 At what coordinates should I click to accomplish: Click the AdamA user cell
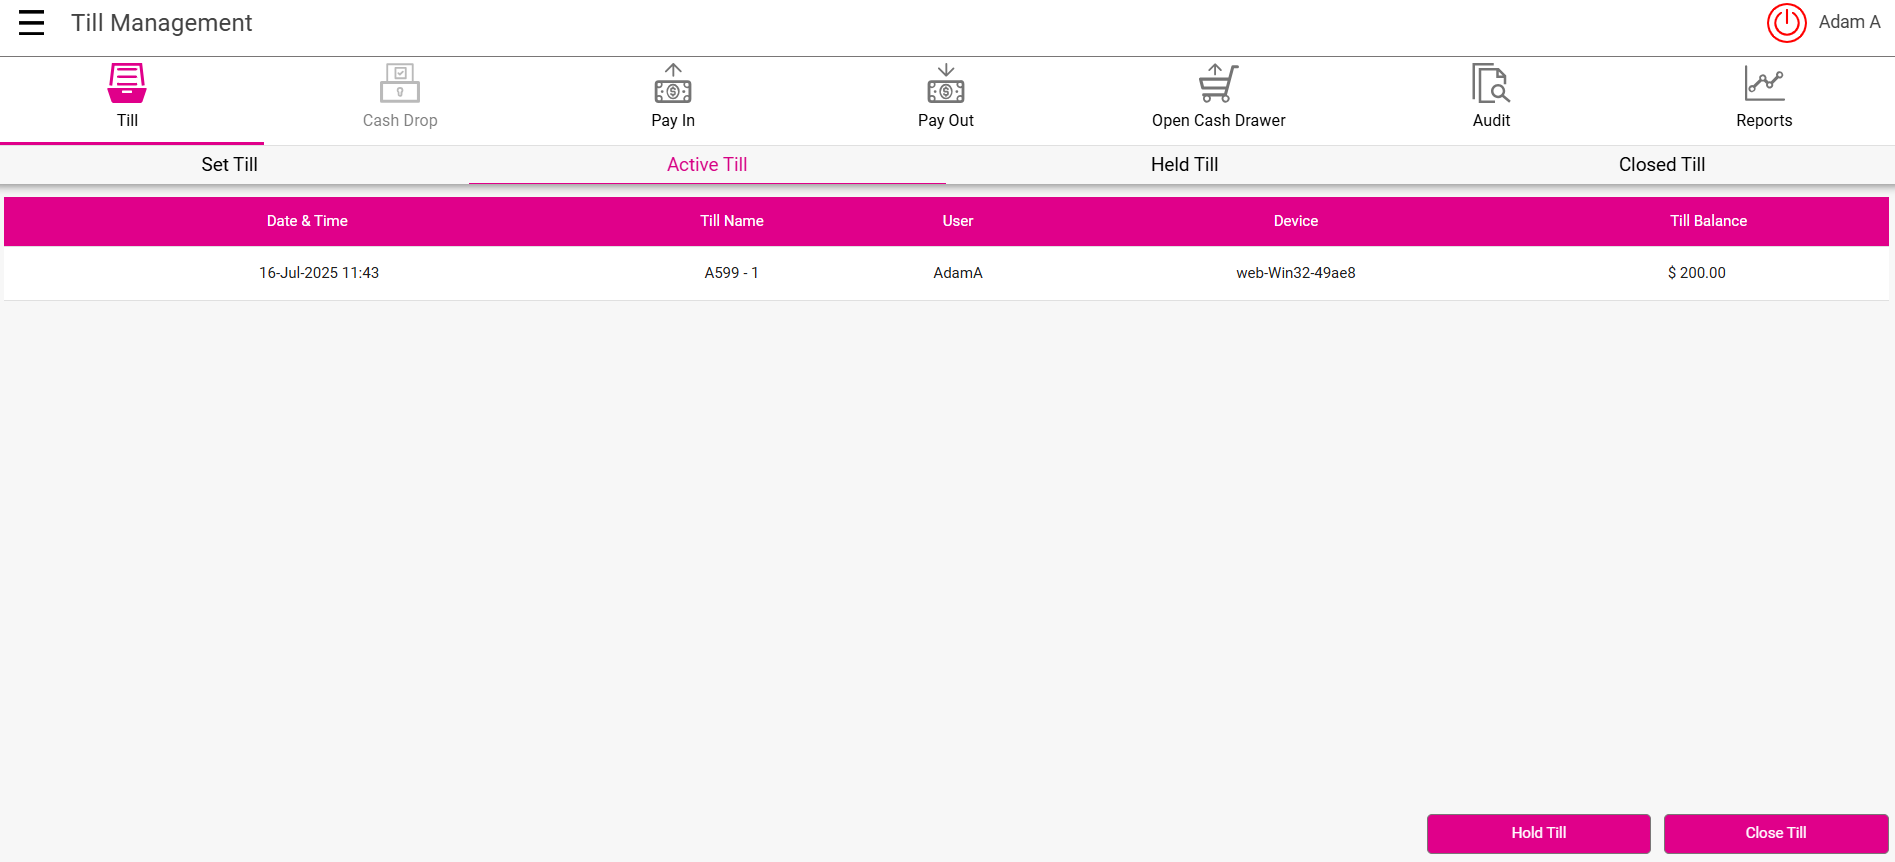click(958, 273)
